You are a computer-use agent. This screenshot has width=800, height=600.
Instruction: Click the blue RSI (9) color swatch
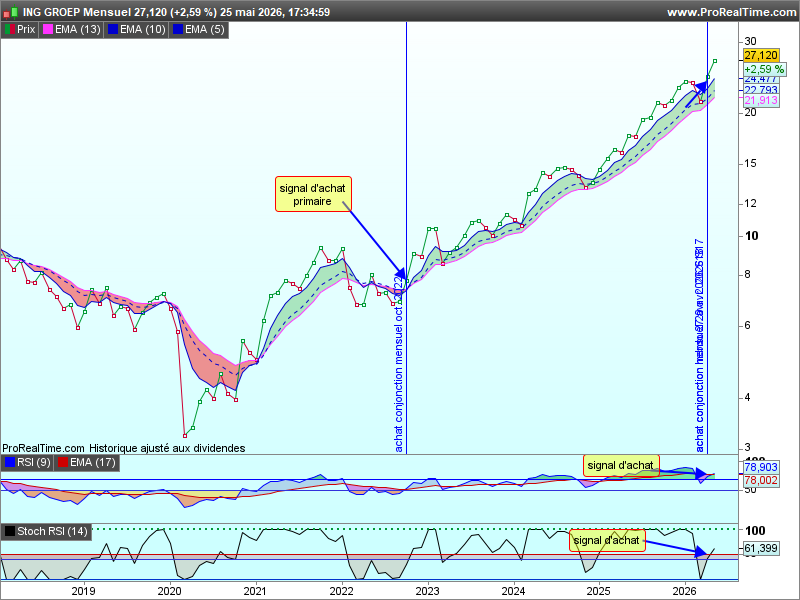click(10, 462)
